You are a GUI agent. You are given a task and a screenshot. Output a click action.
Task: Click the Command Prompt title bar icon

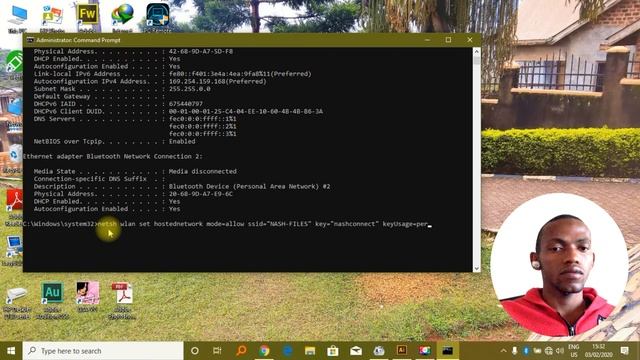click(x=30, y=40)
